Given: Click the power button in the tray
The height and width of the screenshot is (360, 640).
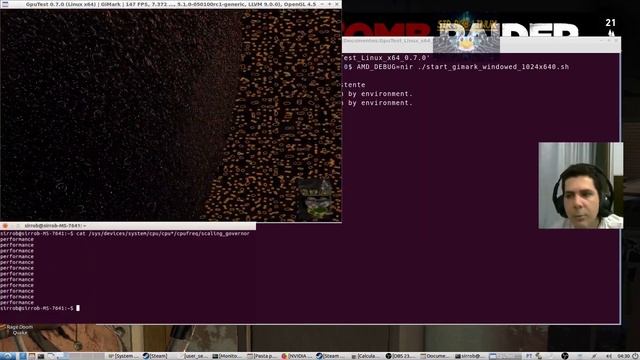Looking at the screenshot, I should [636, 356].
